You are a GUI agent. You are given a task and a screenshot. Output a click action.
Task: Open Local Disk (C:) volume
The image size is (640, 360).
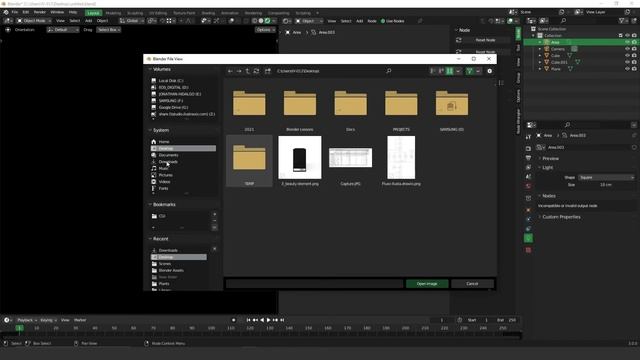click(x=183, y=81)
